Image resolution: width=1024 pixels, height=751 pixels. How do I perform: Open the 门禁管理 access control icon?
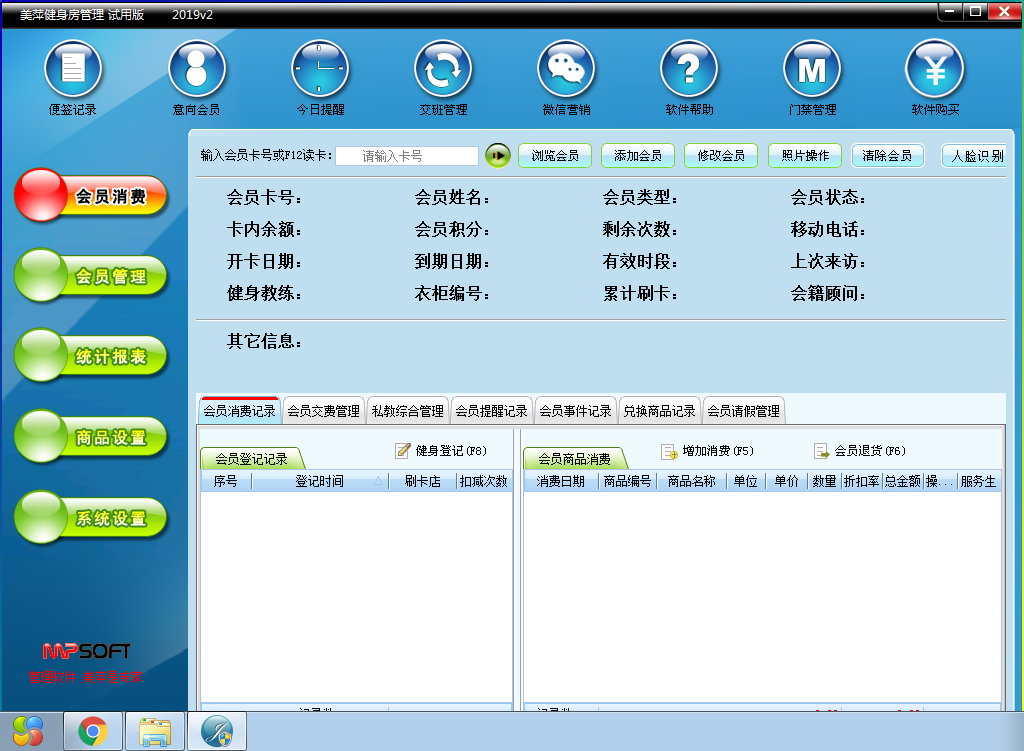[811, 70]
